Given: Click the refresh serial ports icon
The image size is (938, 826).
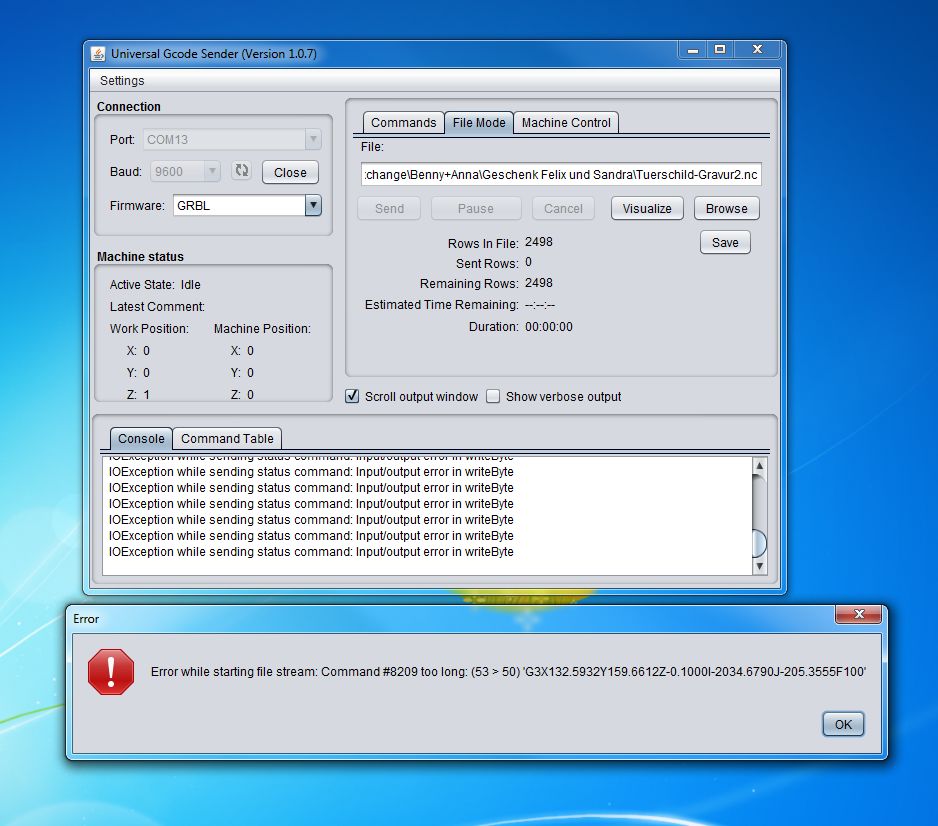Looking at the screenshot, I should tap(242, 171).
